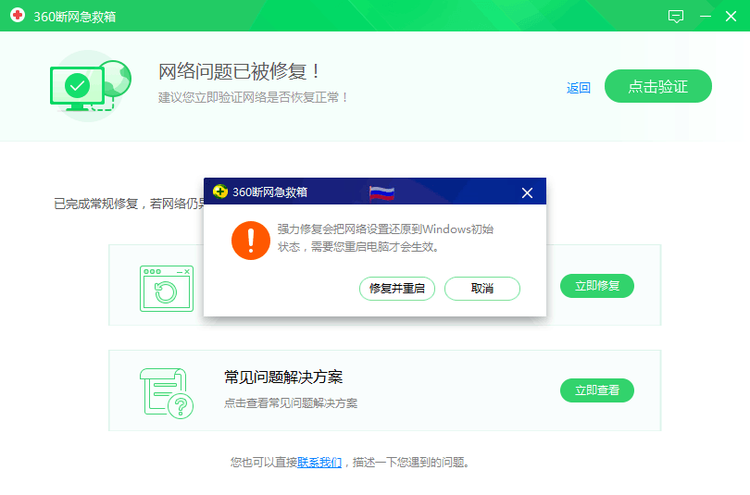Click the 立即修复 button
Viewport: 750px width, 495px height.
(x=597, y=286)
